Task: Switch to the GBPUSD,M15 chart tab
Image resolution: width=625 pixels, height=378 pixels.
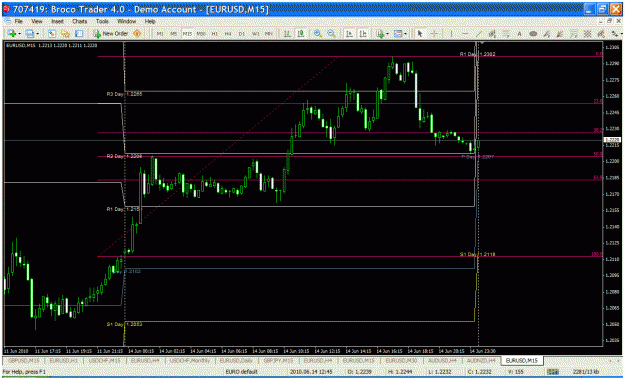Action: (x=24, y=360)
